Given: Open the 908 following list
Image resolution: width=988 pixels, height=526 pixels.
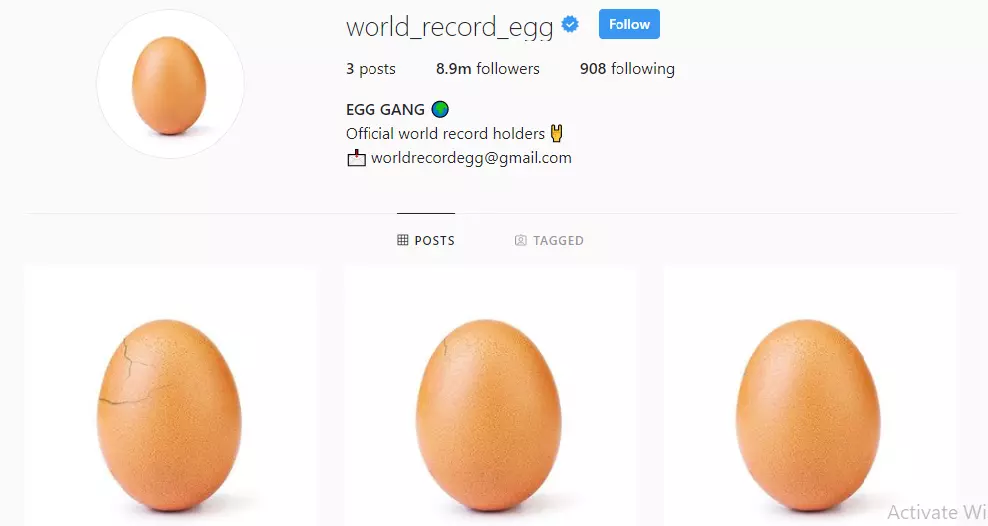Looking at the screenshot, I should [x=627, y=69].
